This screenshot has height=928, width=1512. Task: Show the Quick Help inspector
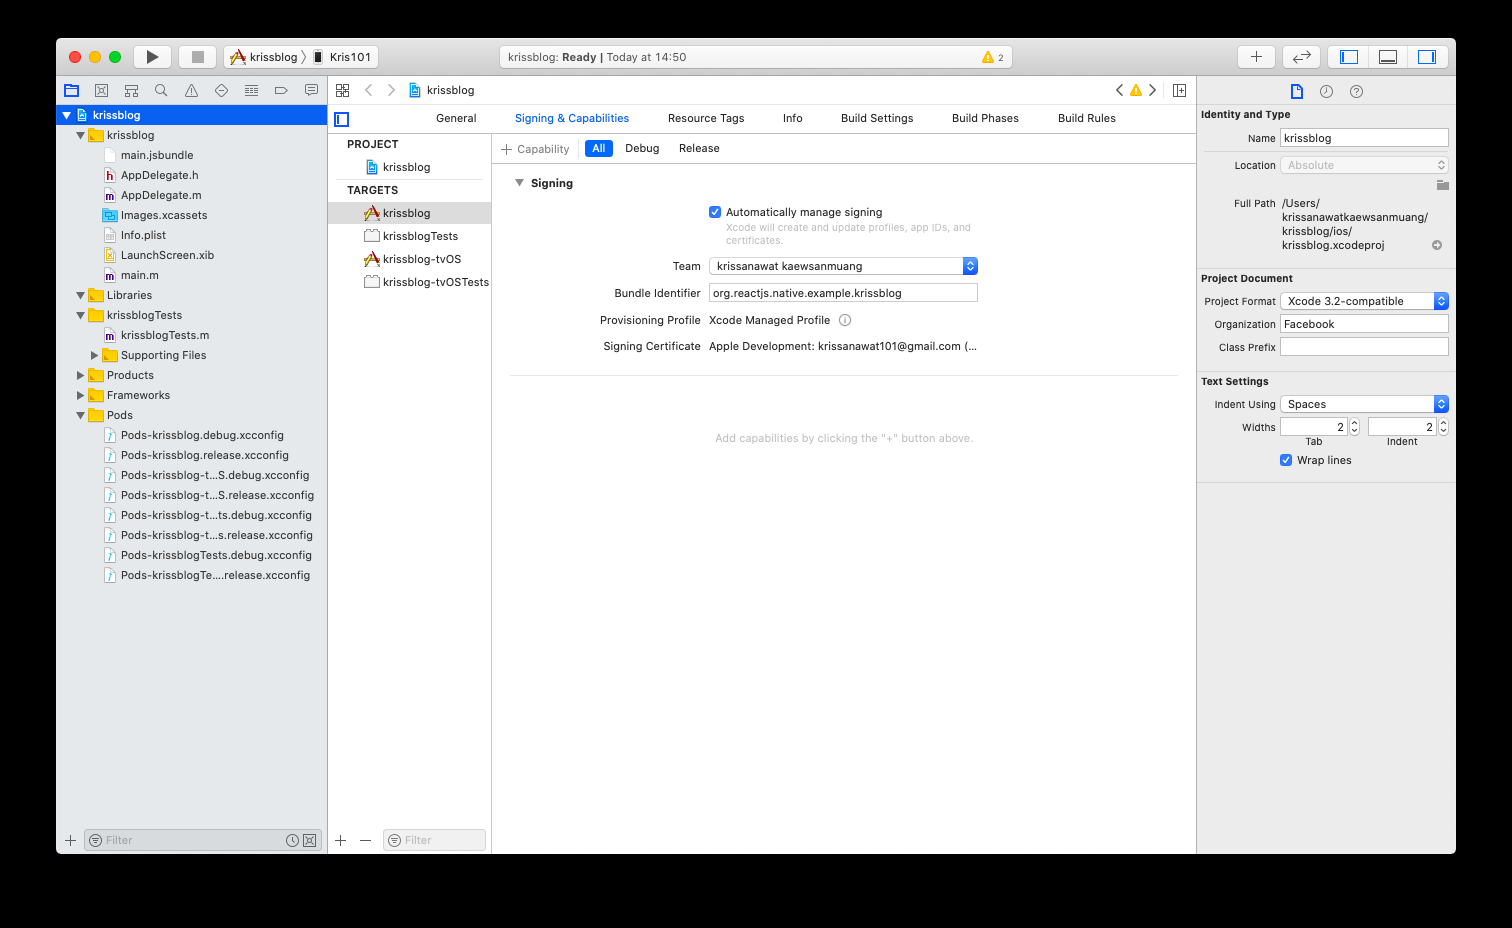coord(1356,91)
